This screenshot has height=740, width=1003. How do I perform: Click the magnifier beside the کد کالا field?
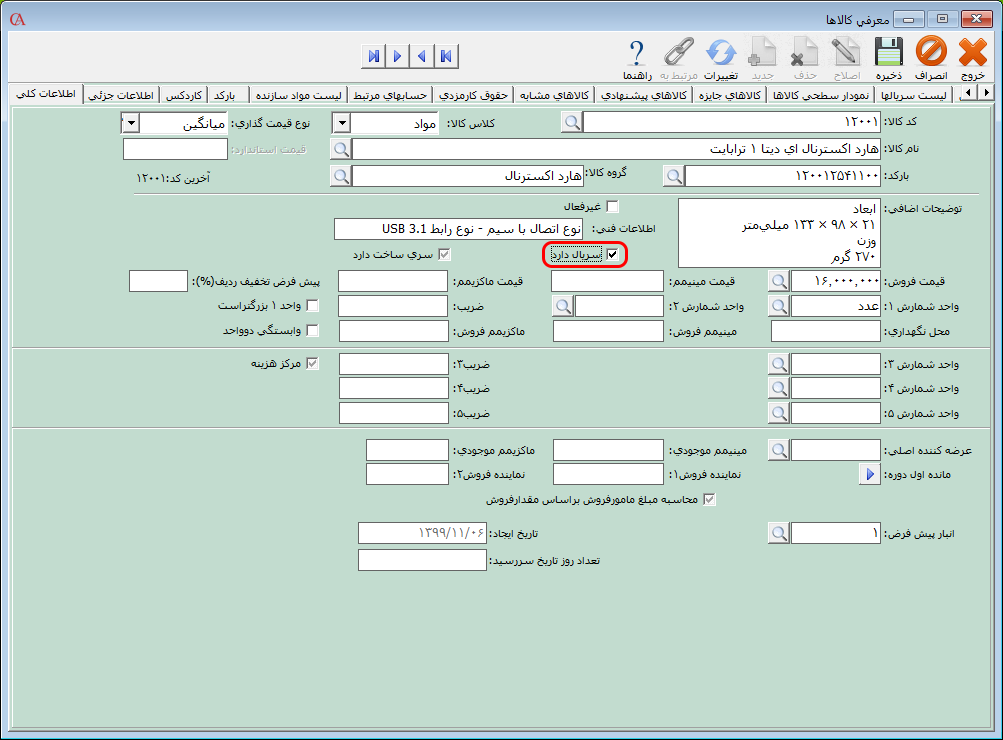pos(571,123)
